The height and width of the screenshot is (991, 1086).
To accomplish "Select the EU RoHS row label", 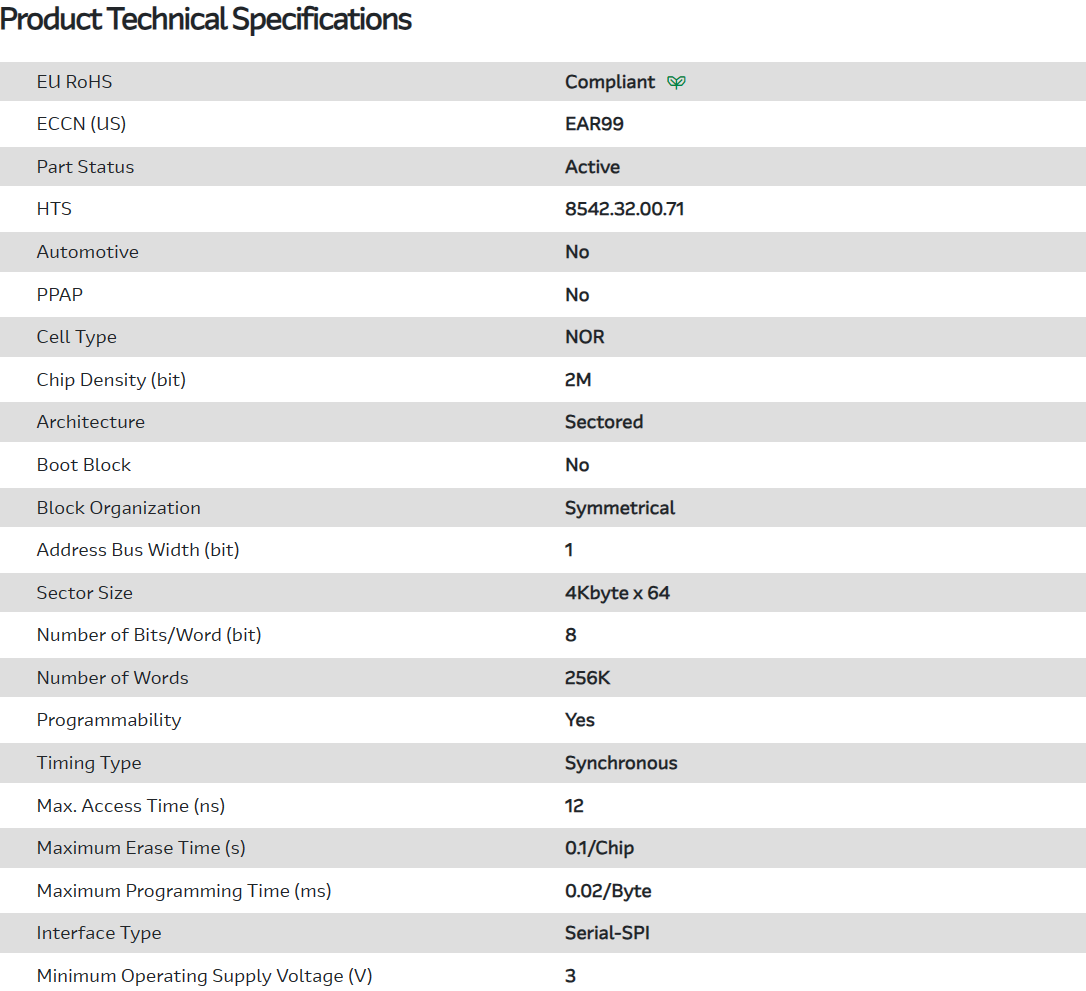I will (x=74, y=82).
